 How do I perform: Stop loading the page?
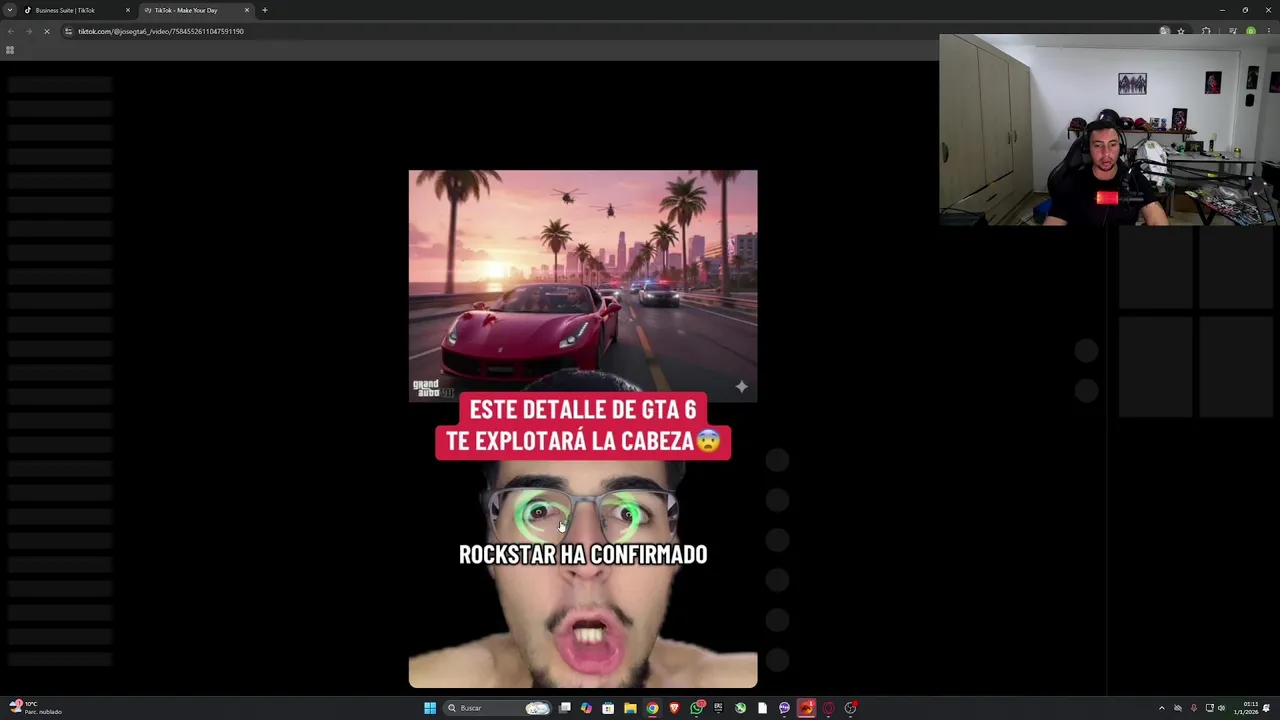tap(46, 31)
